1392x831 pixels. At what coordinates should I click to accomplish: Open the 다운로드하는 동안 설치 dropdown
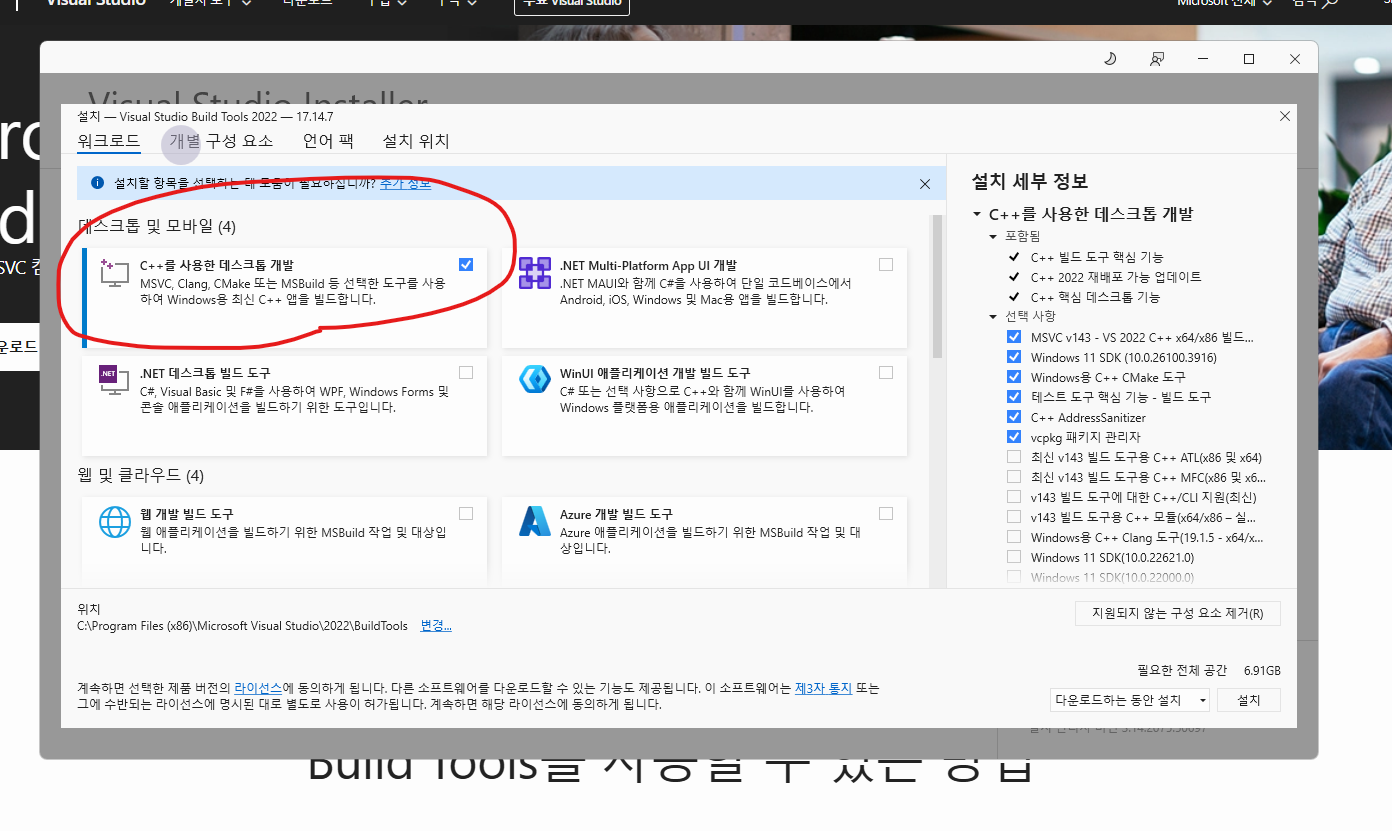(1130, 700)
